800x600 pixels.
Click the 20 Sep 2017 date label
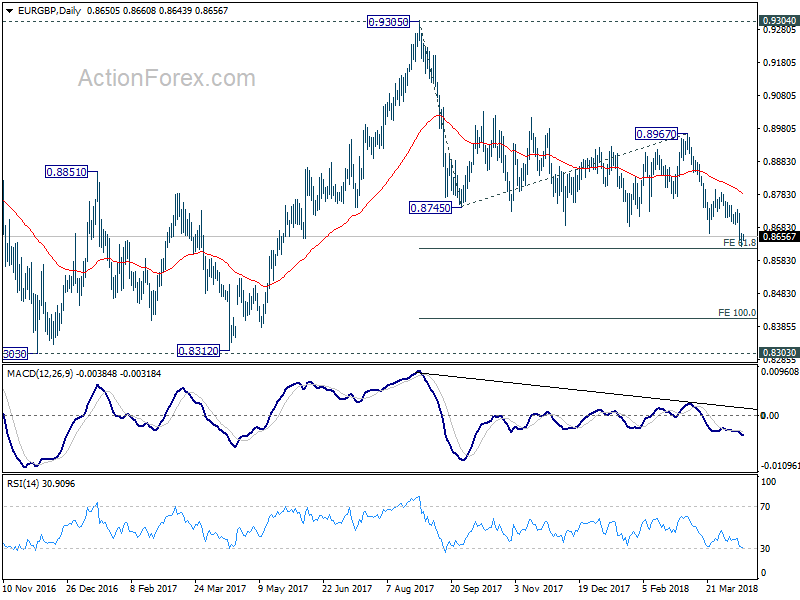click(x=476, y=588)
